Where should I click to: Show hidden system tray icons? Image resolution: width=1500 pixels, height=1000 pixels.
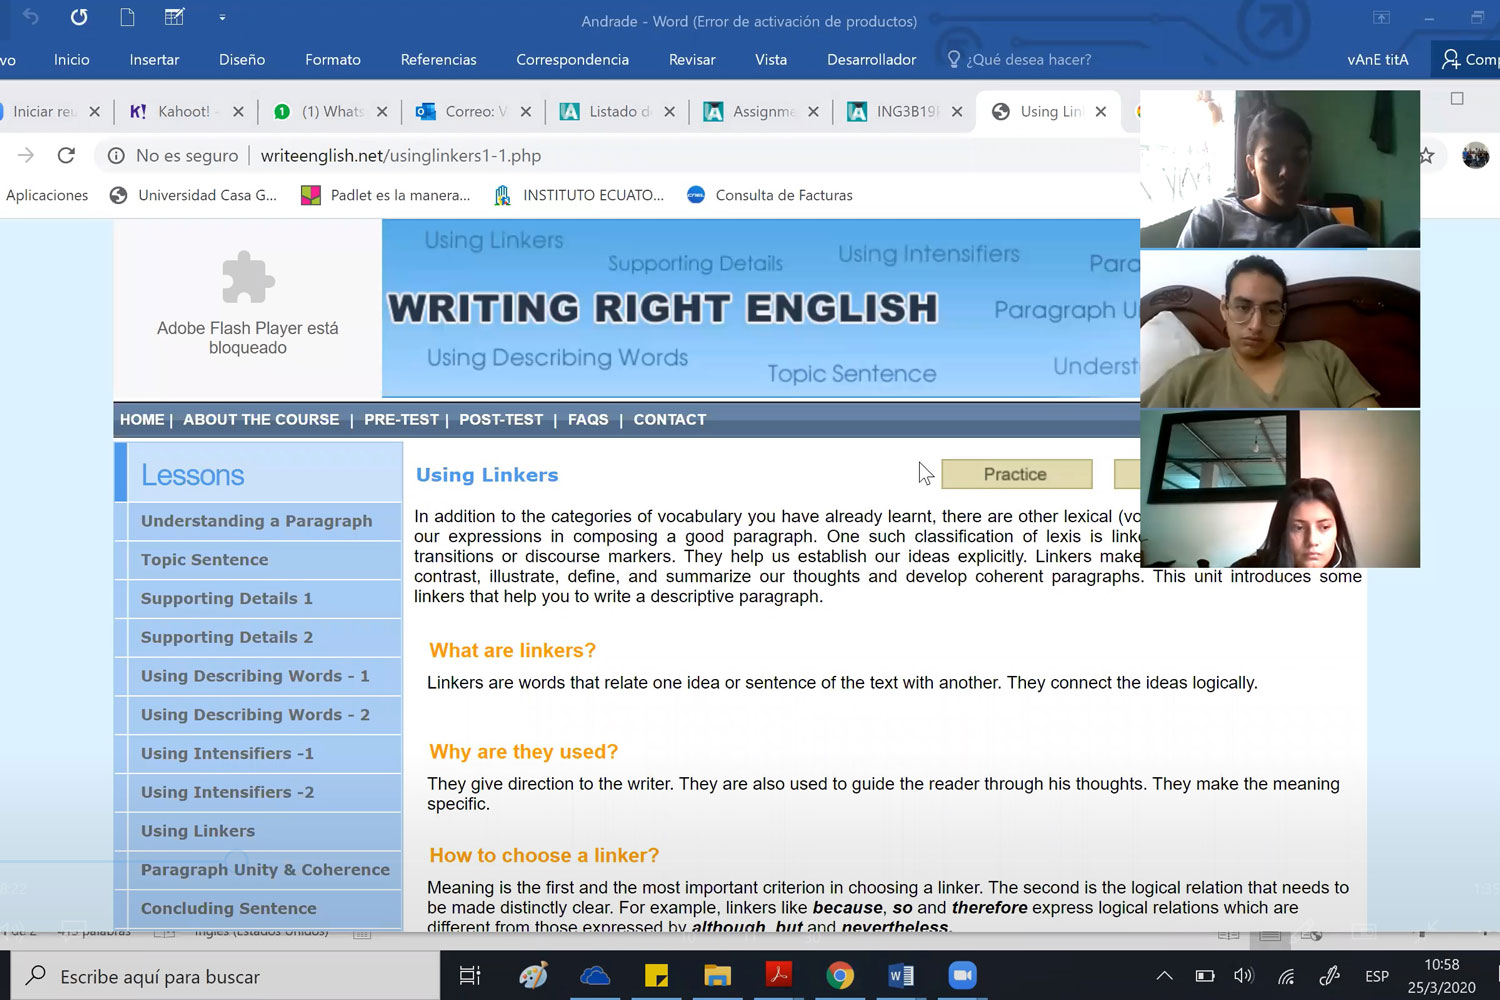point(1164,976)
